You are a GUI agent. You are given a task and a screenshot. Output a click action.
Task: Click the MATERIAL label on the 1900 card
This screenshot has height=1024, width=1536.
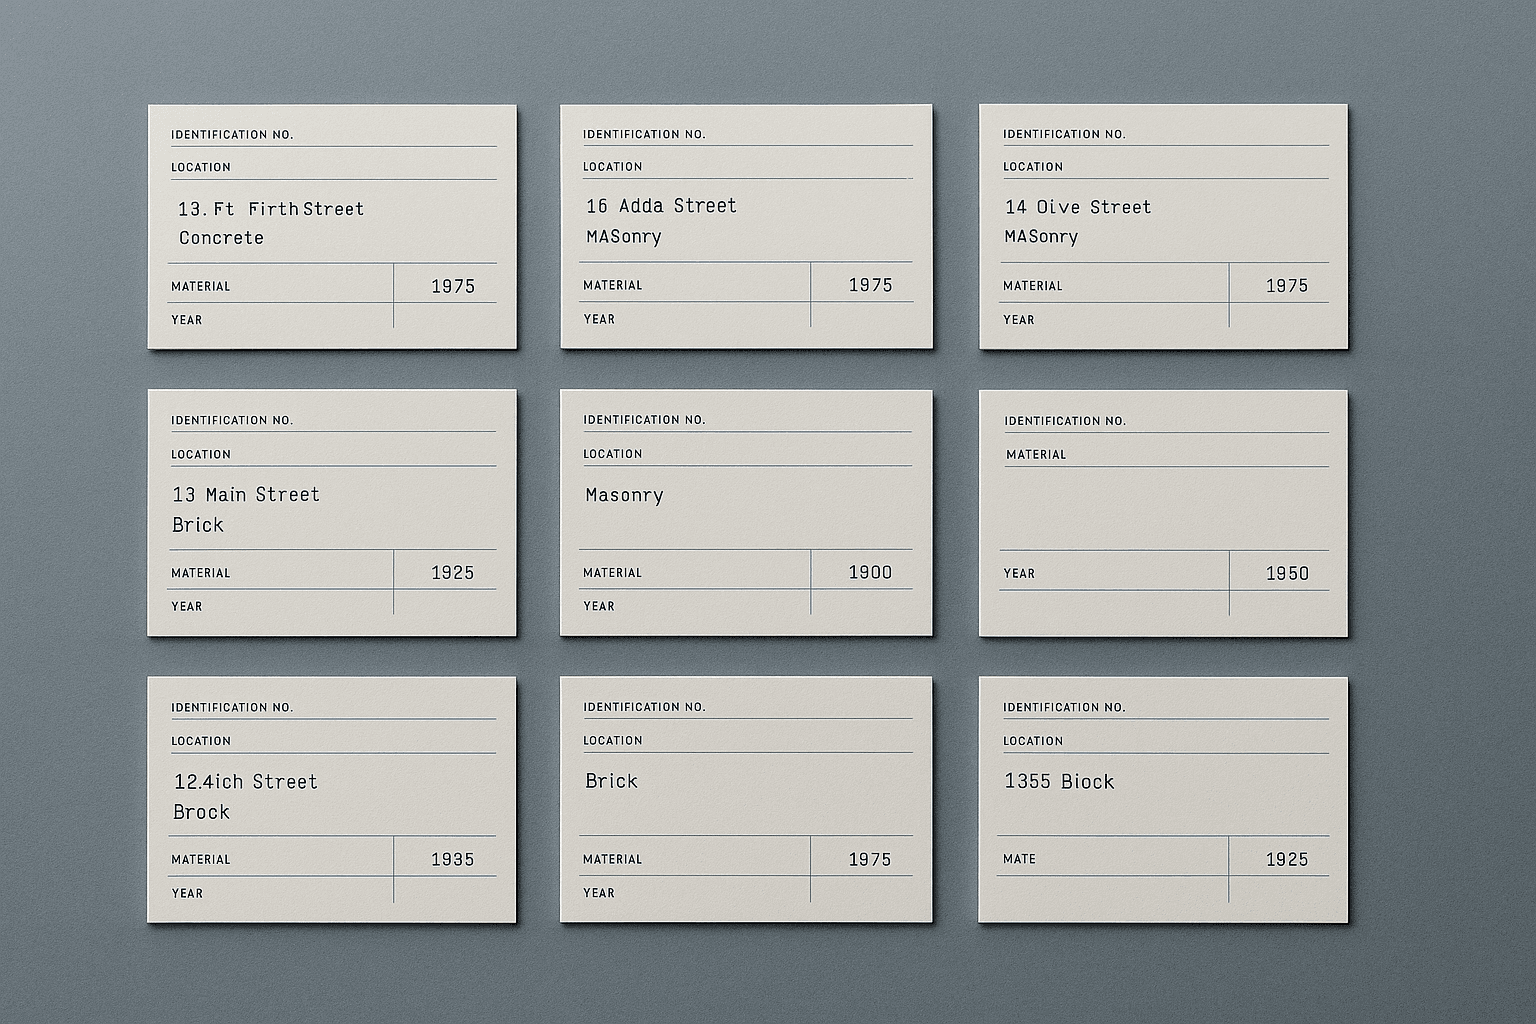612,573
